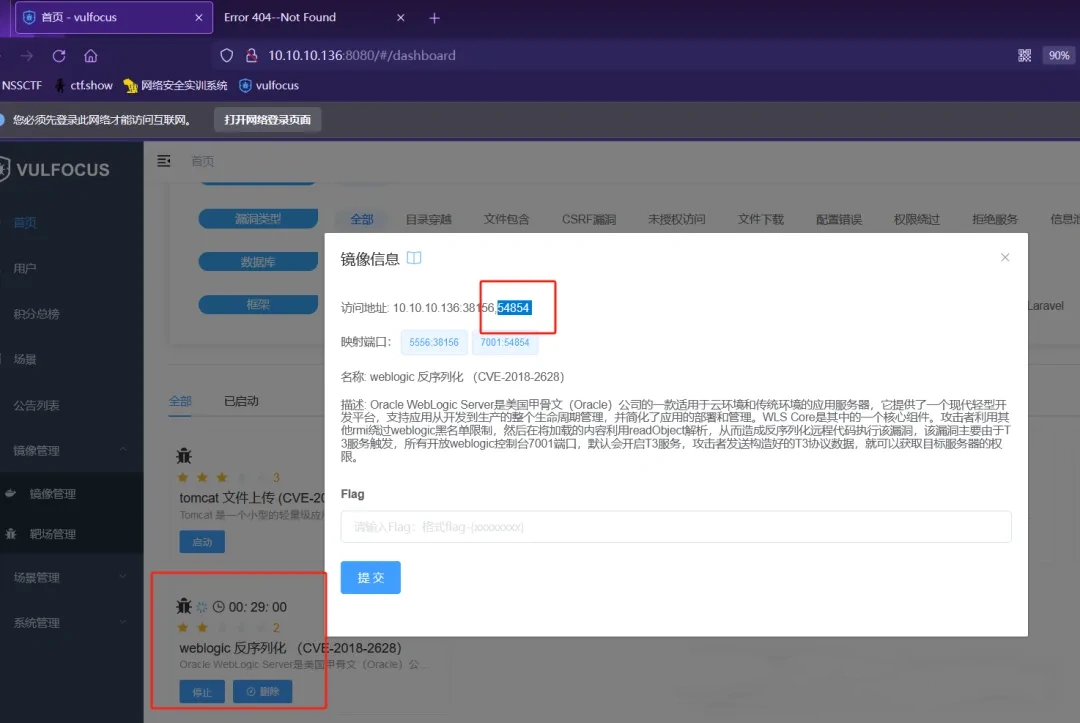Submit the flag with 提交 button
Screen dimensions: 1080x723
tap(371, 577)
